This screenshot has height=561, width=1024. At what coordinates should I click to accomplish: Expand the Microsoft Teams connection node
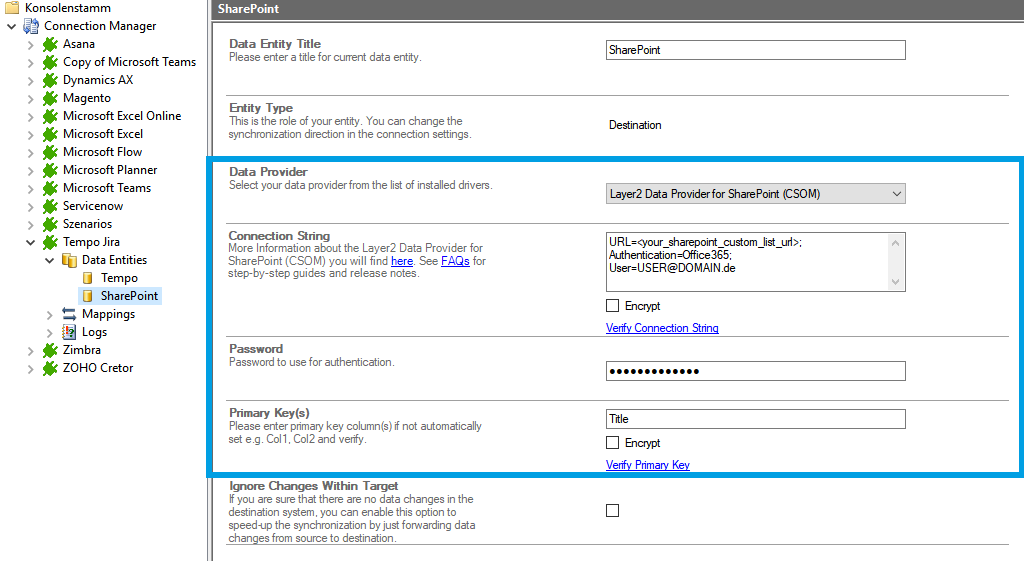tap(30, 188)
